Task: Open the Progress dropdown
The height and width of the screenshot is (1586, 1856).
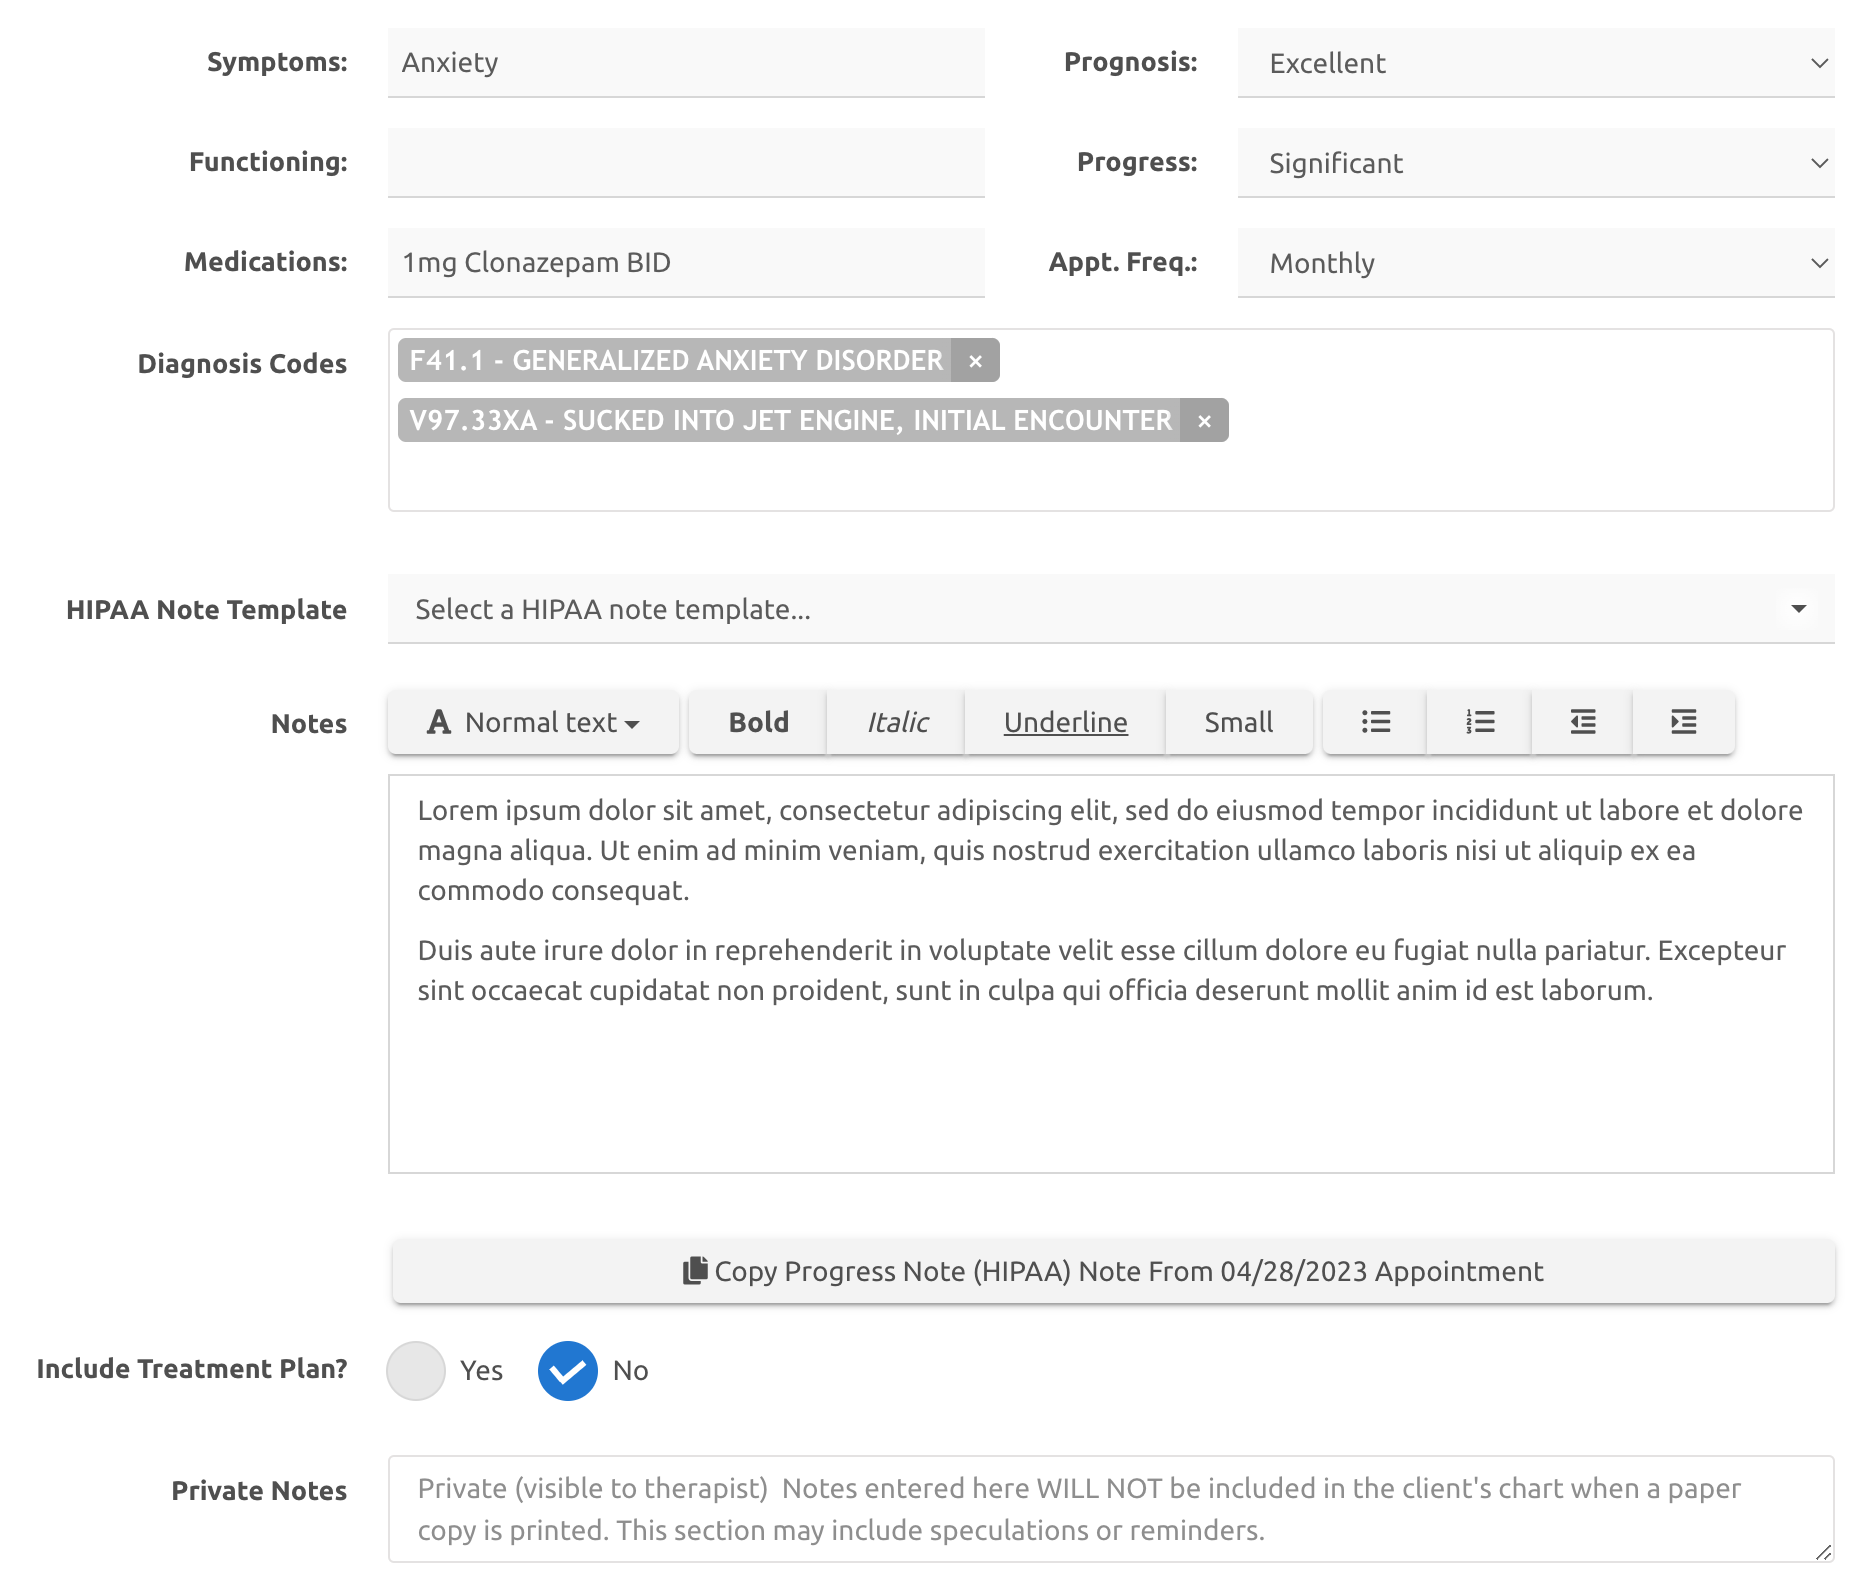Action: click(1536, 163)
